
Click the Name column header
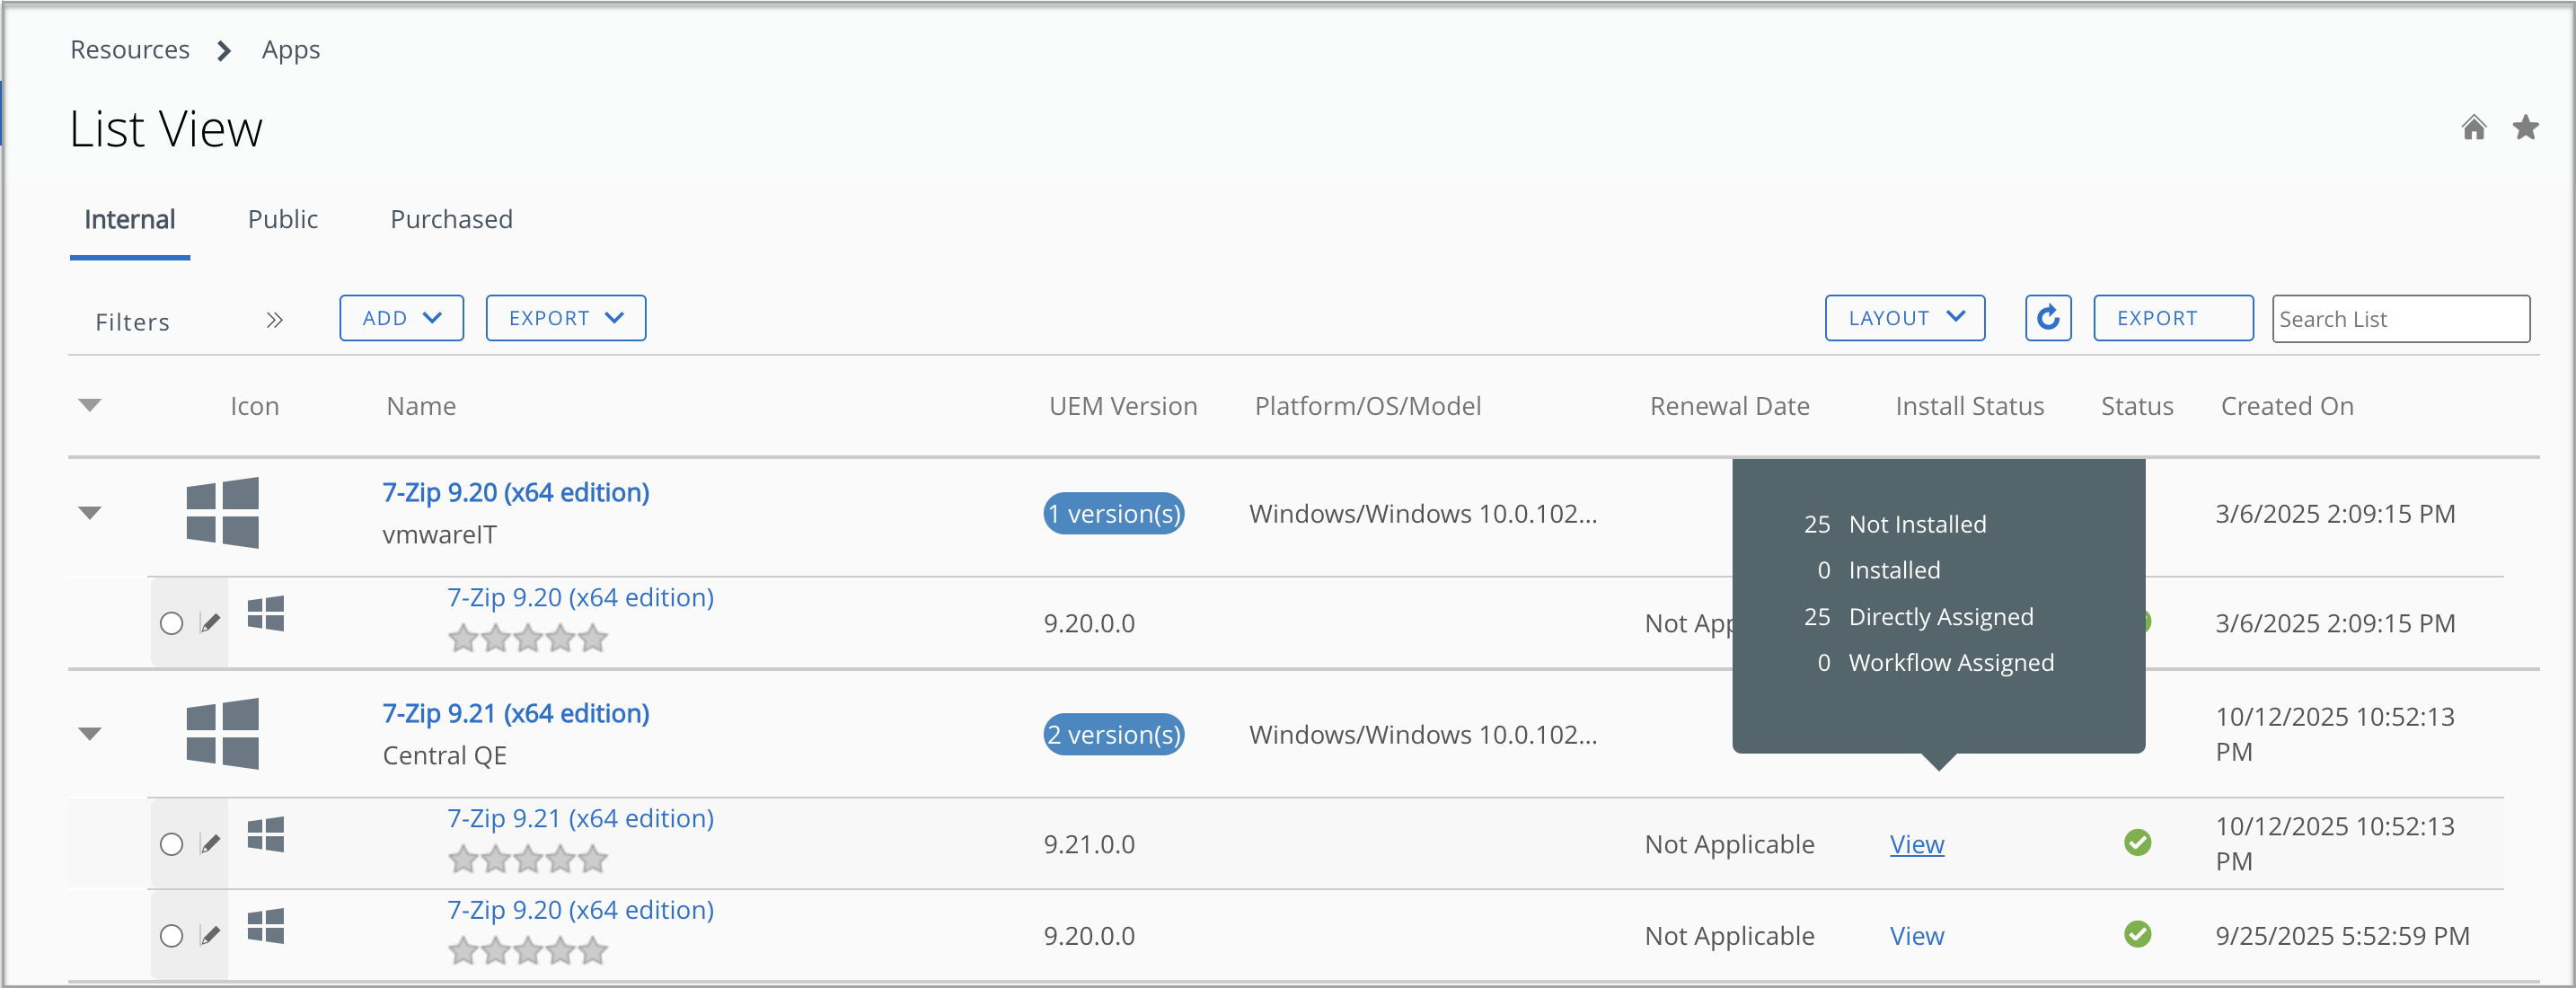tap(422, 406)
